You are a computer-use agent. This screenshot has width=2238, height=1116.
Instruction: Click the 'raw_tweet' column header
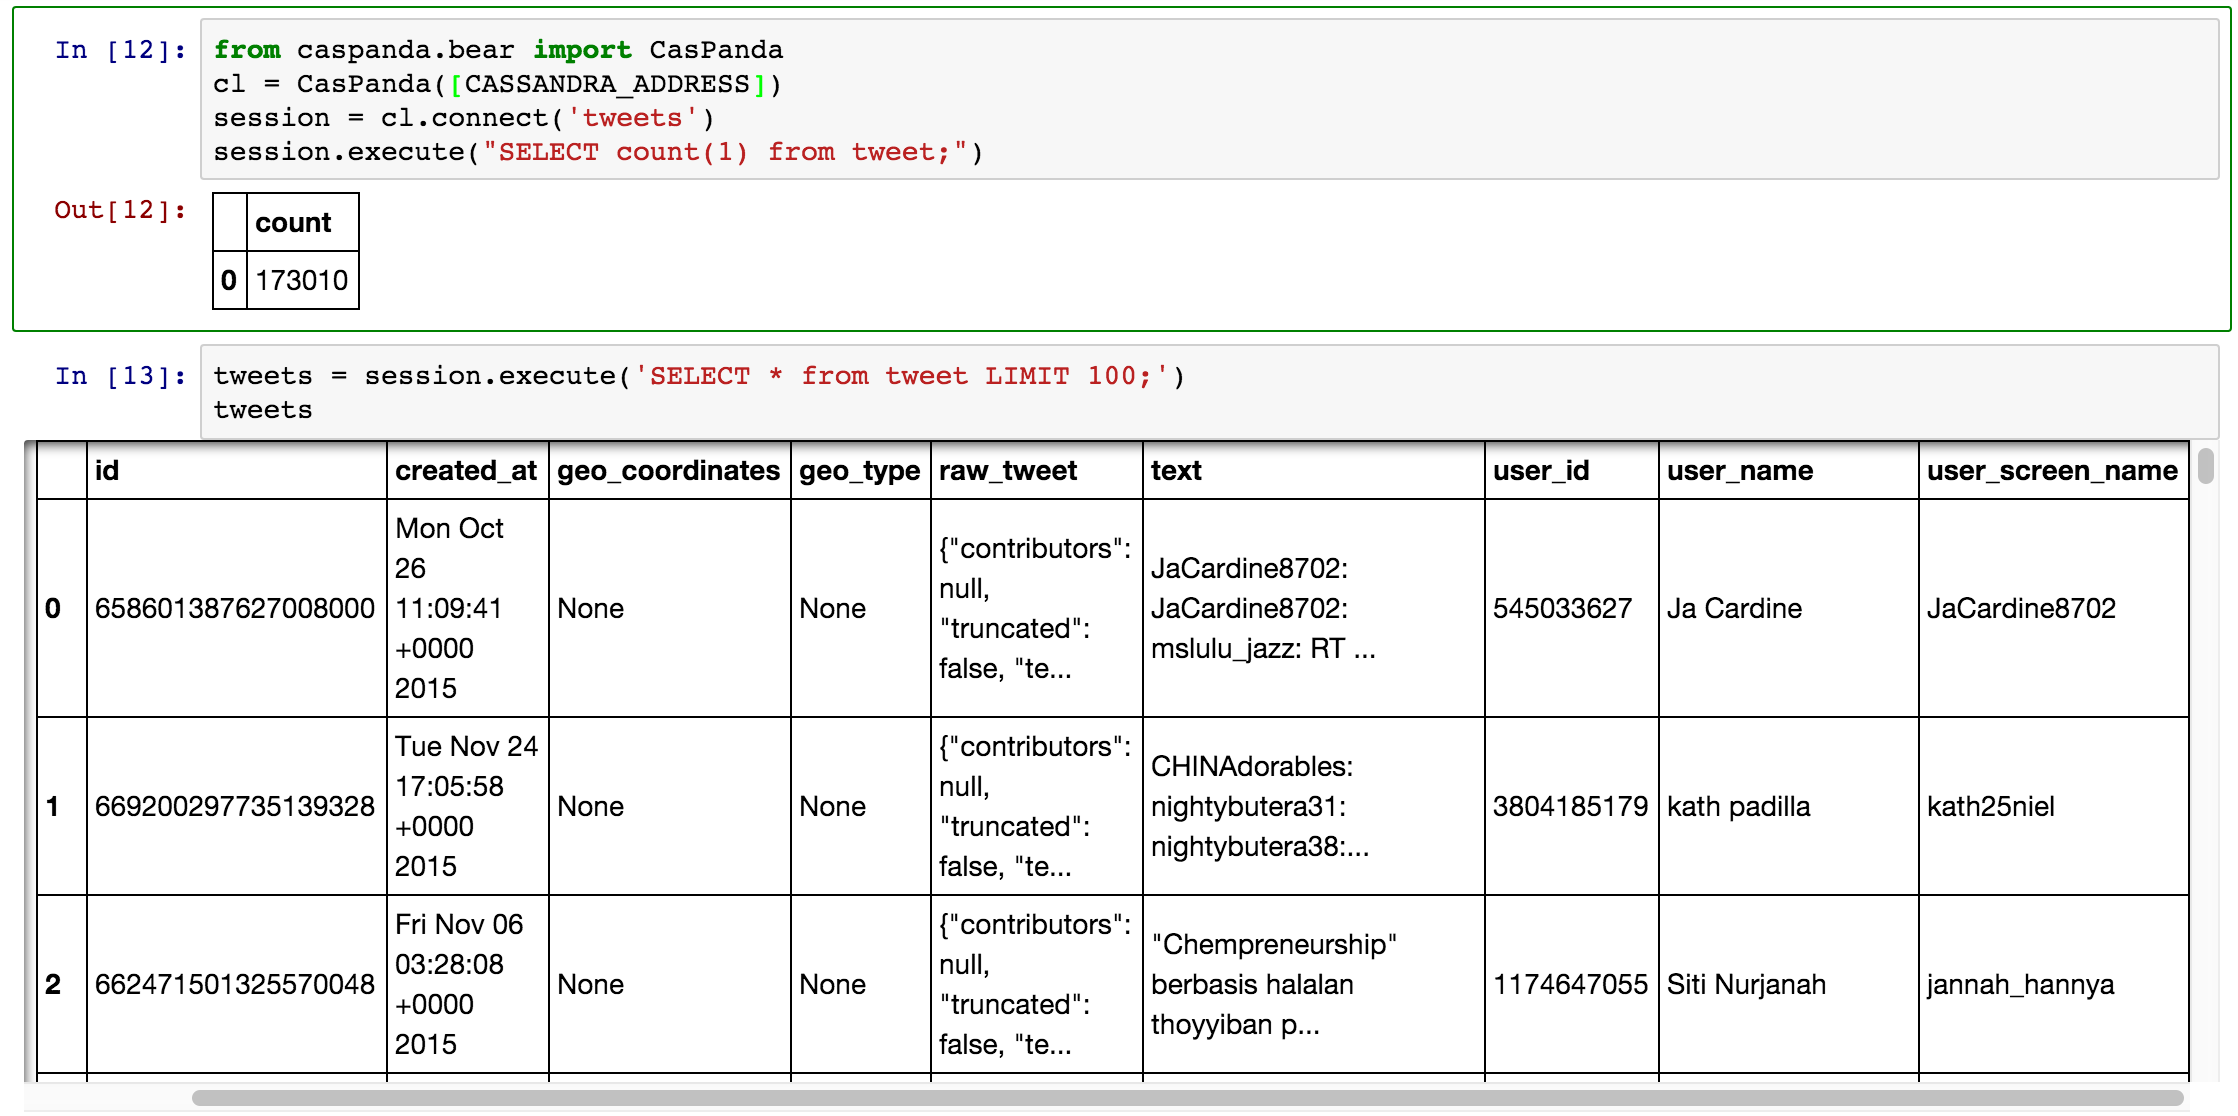coord(1037,470)
